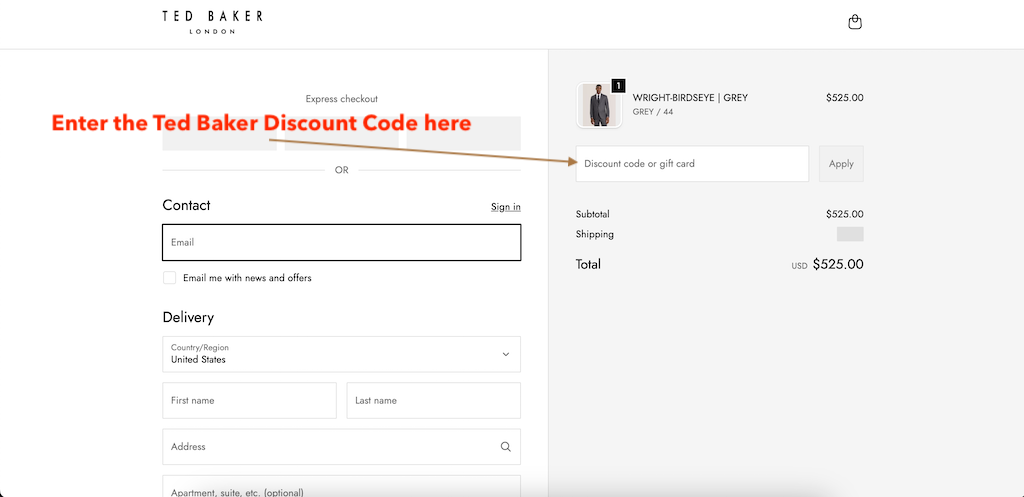1024x497 pixels.
Task: Expand the Country/Region chevron arrow
Action: click(505, 354)
